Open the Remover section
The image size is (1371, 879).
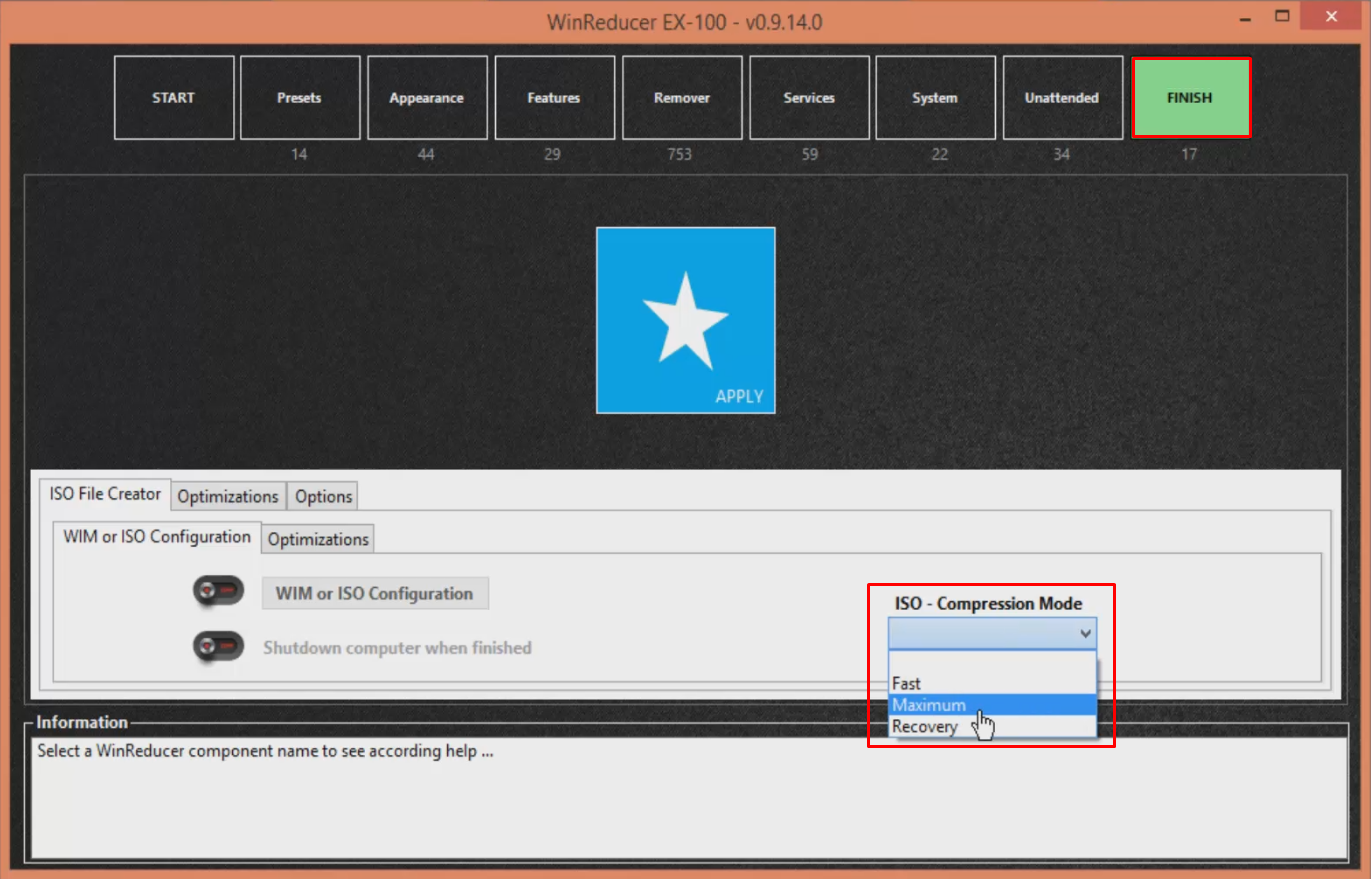click(682, 98)
